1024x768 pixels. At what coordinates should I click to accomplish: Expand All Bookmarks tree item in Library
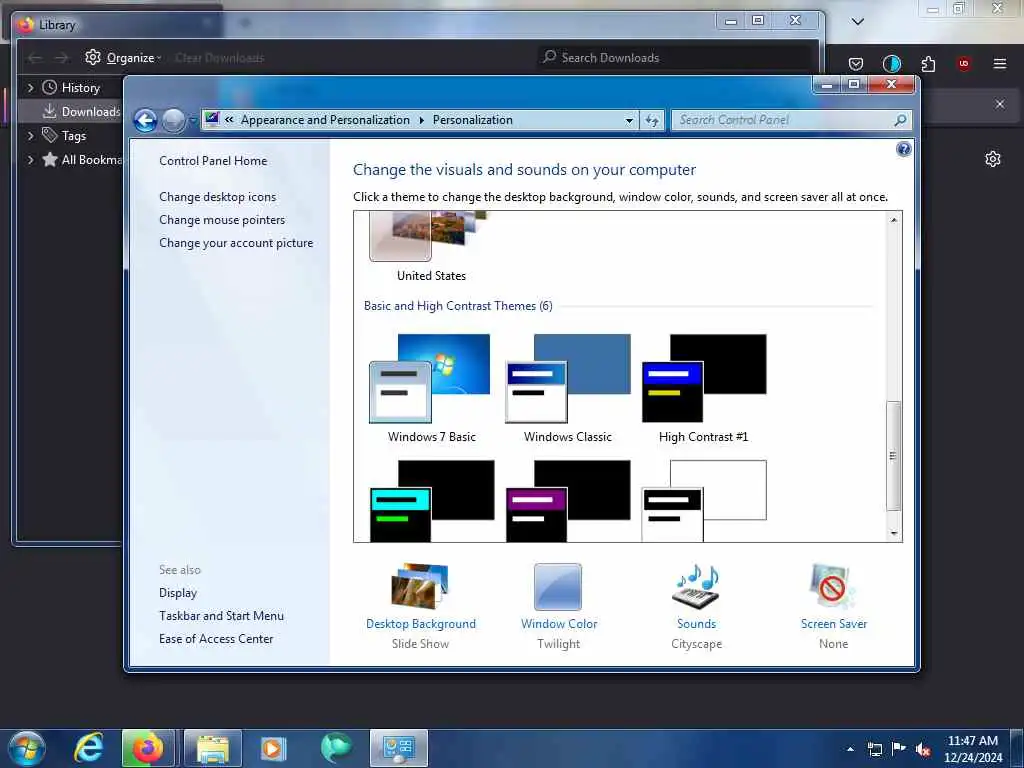point(30,160)
